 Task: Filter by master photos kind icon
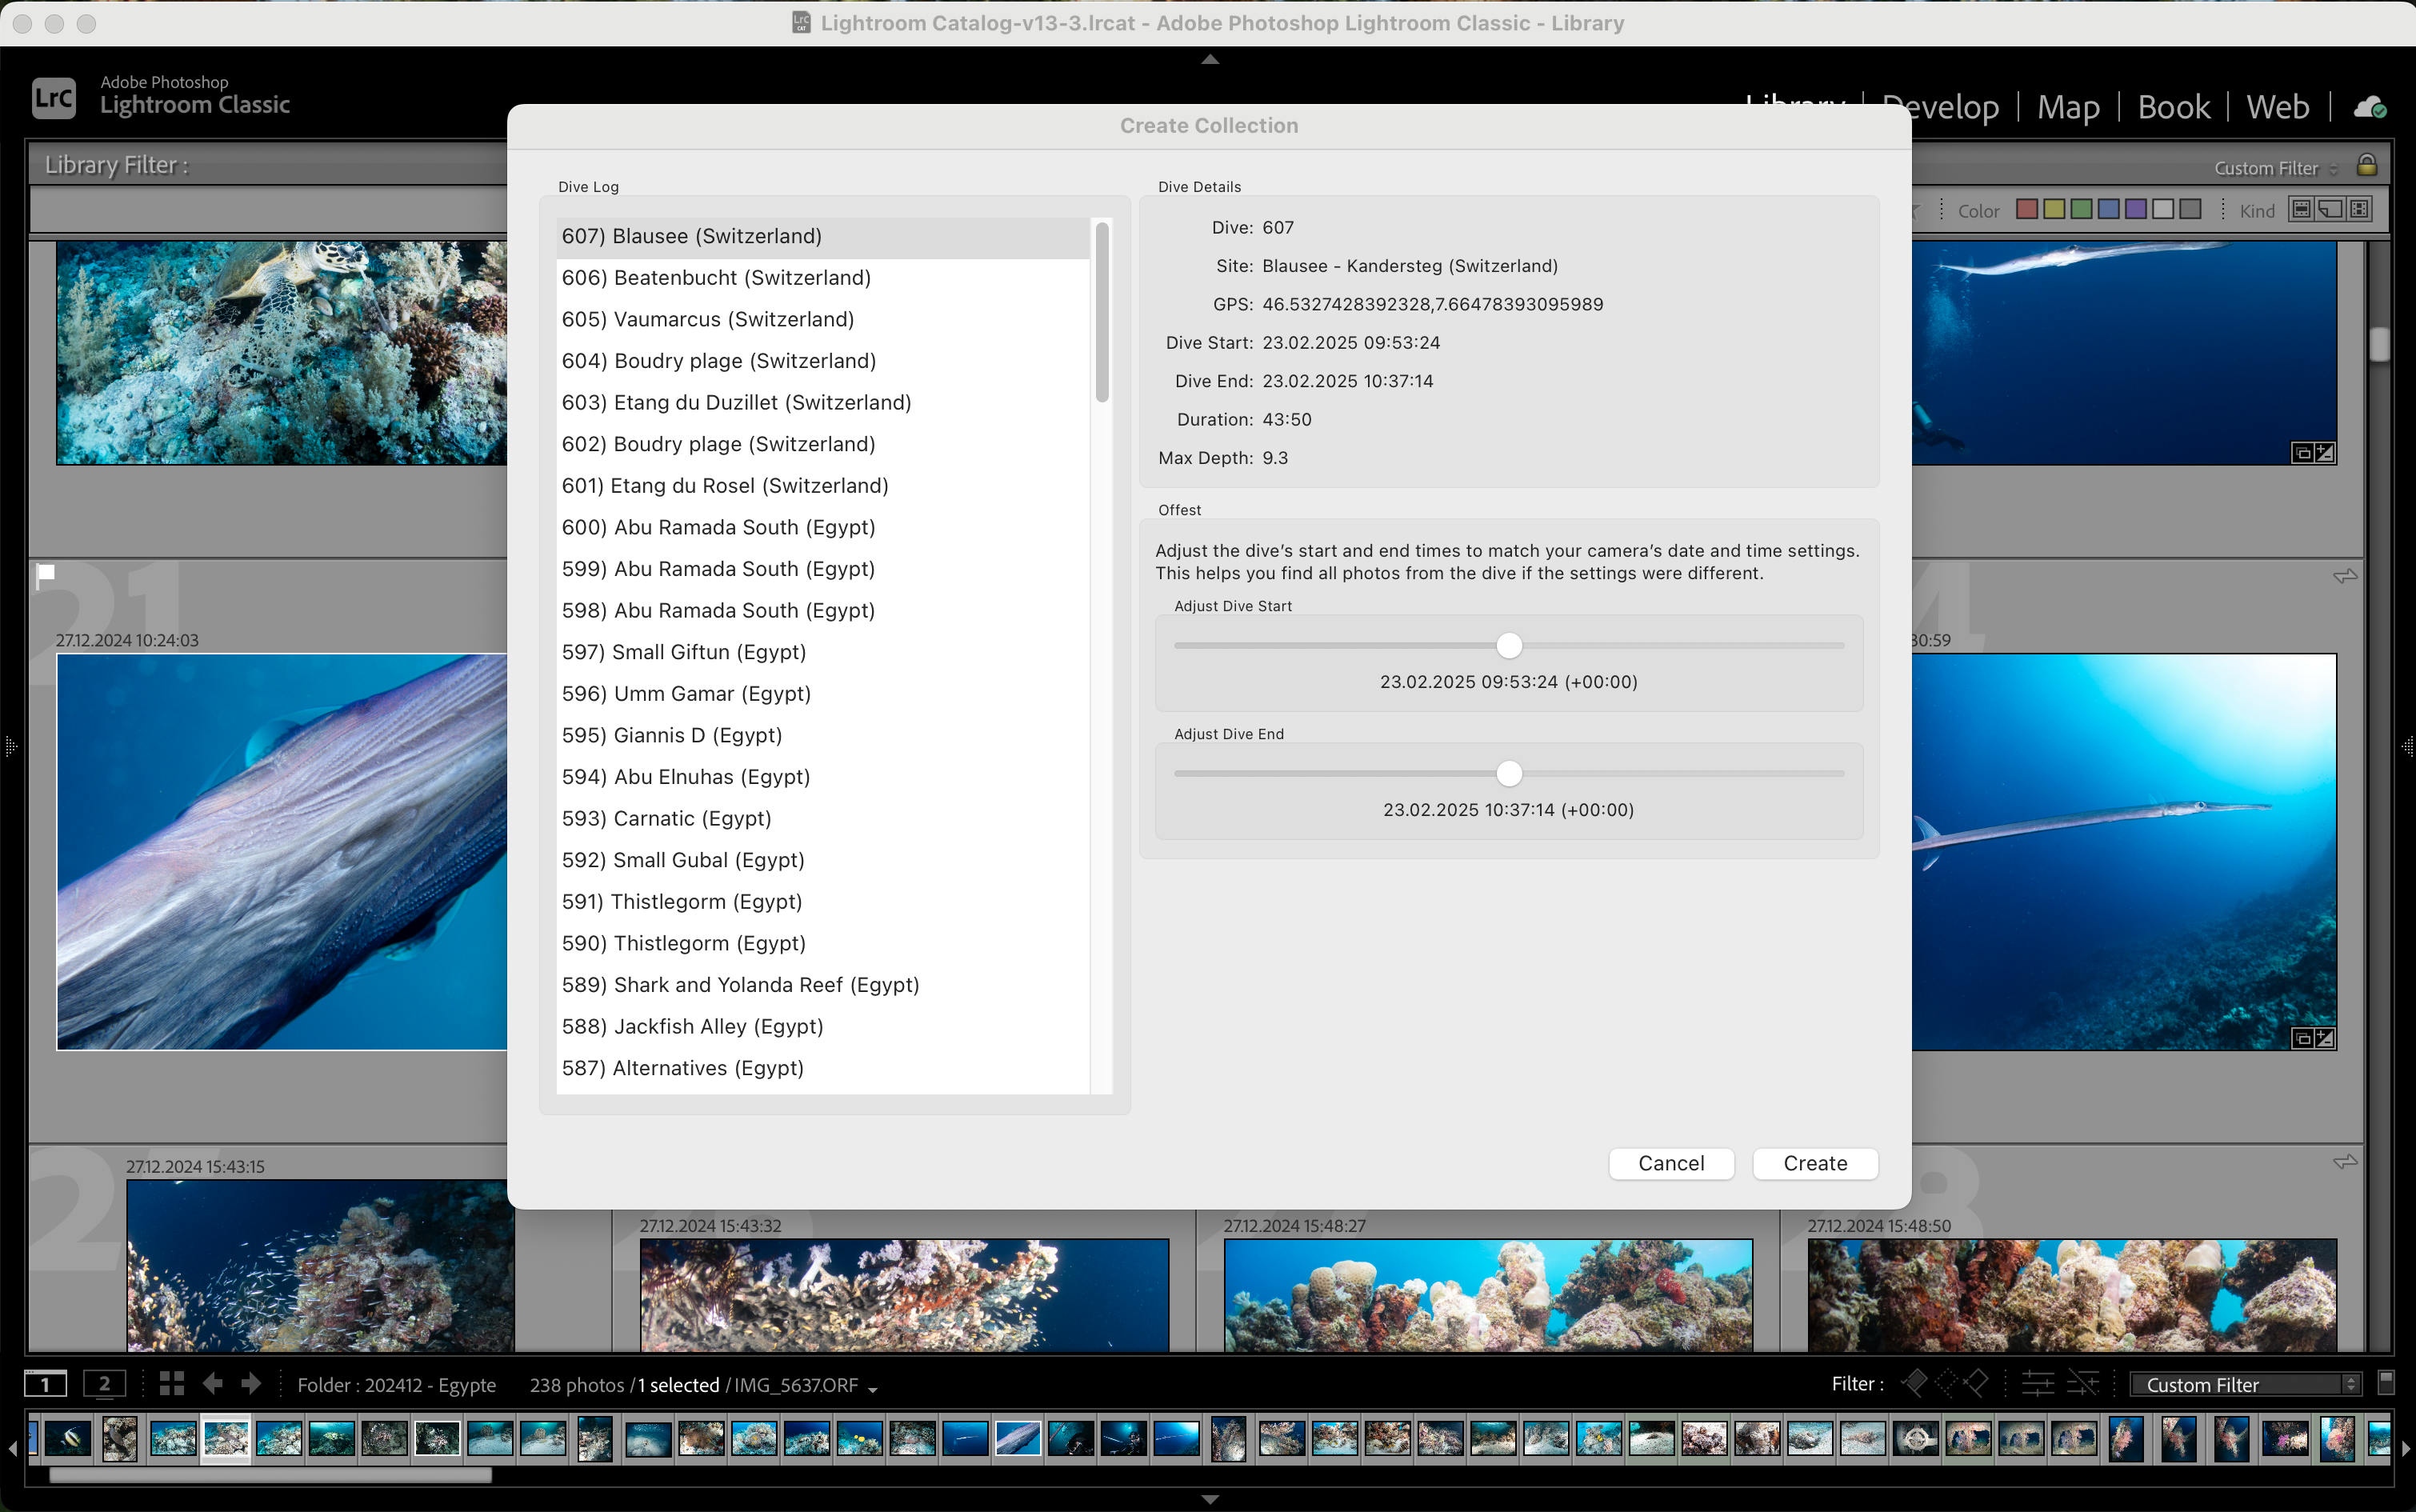[x=2301, y=209]
